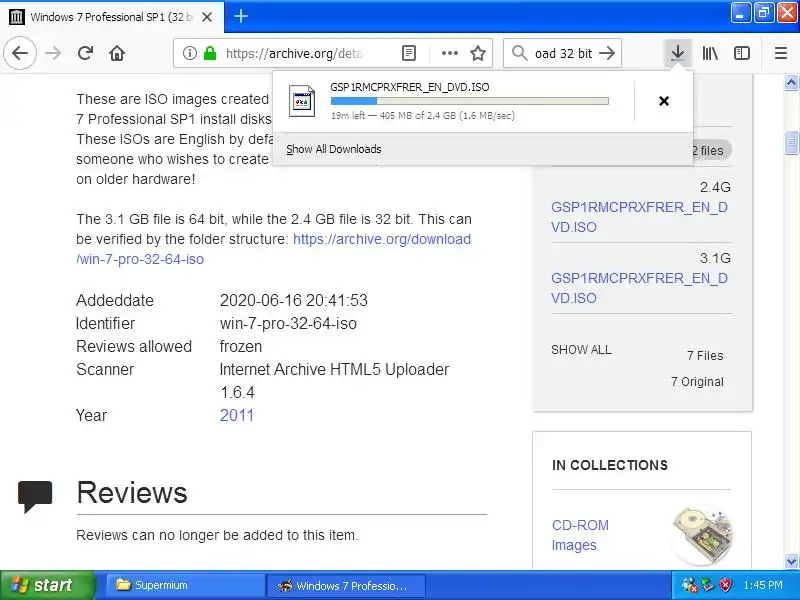This screenshot has height=600, width=800.
Task: Click the page scrollbar up arrow
Action: click(791, 82)
